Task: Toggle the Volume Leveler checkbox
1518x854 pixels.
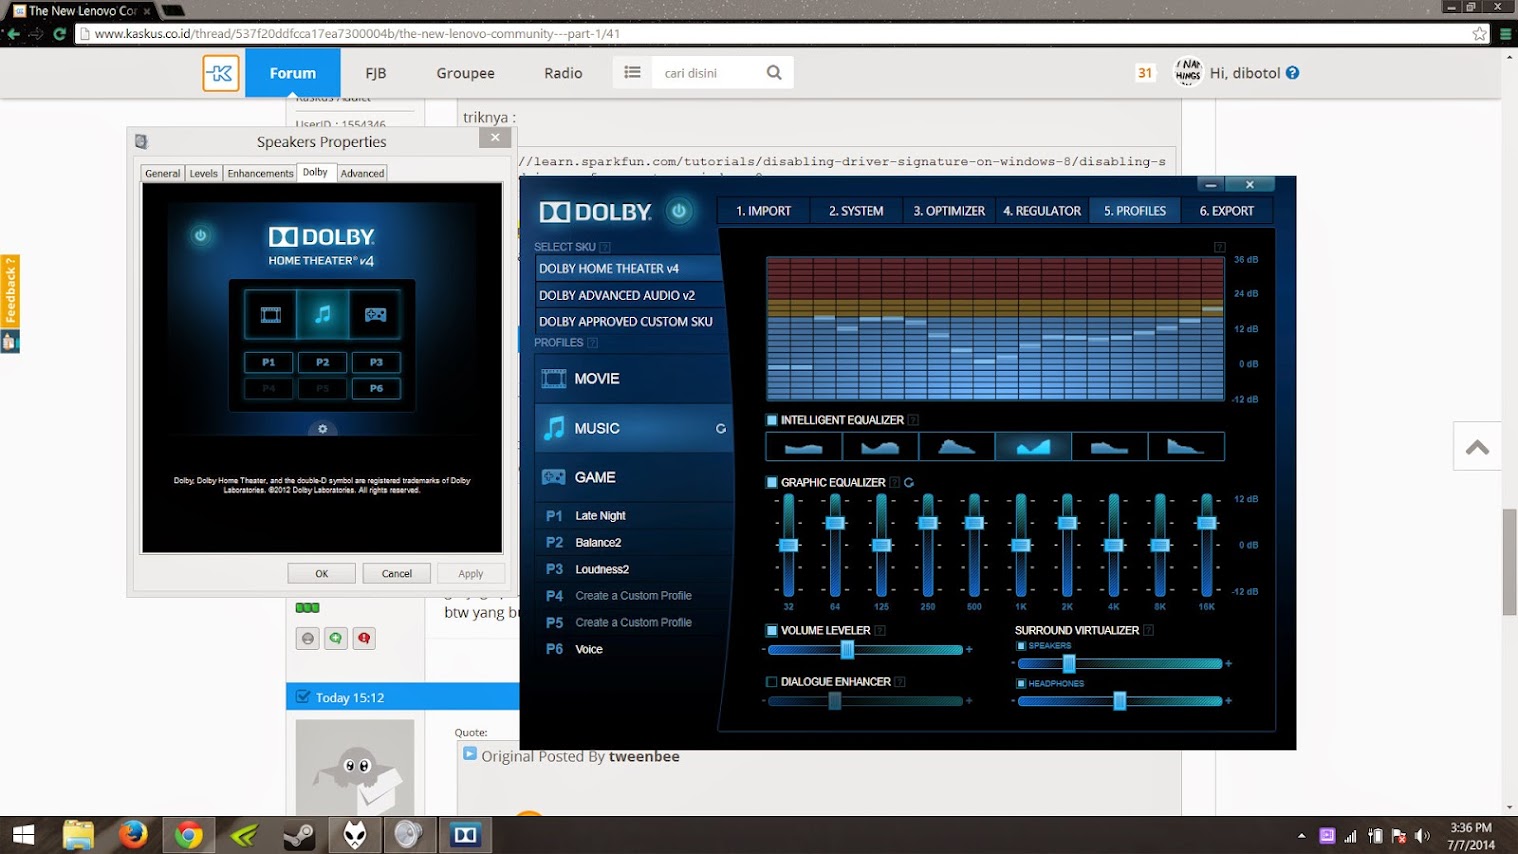Action: (771, 630)
